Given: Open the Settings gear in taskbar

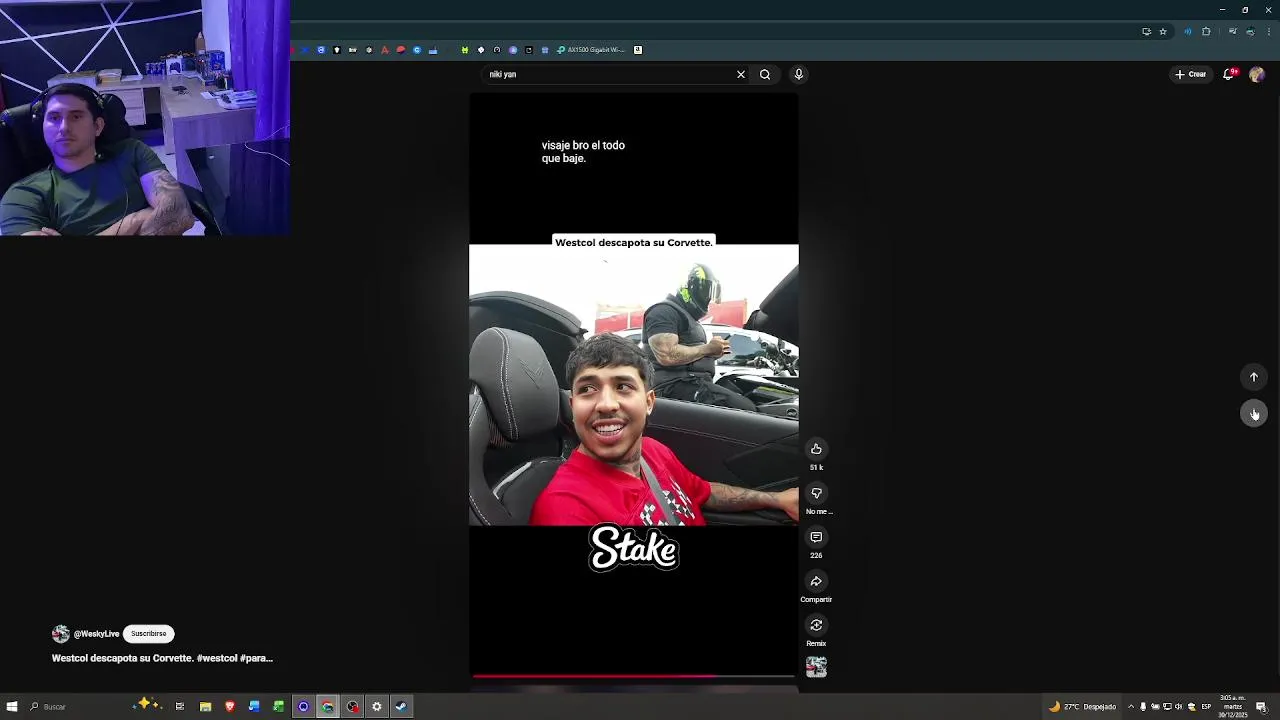Looking at the screenshot, I should click(376, 707).
